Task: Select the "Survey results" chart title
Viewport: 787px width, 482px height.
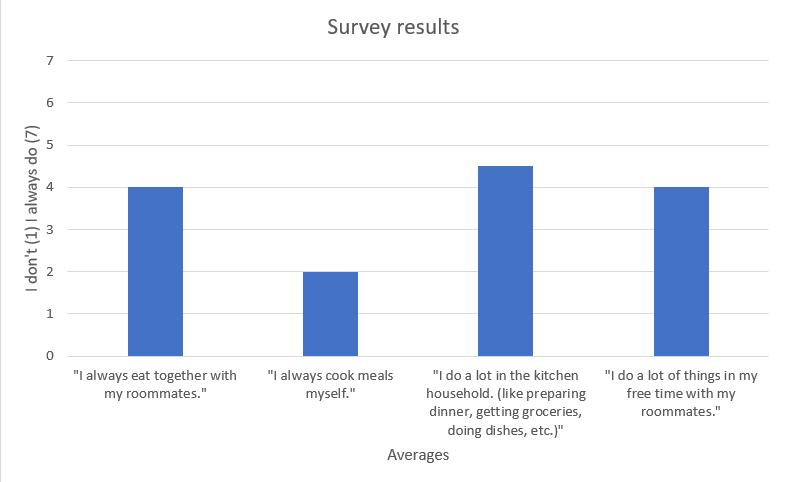Action: point(393,27)
